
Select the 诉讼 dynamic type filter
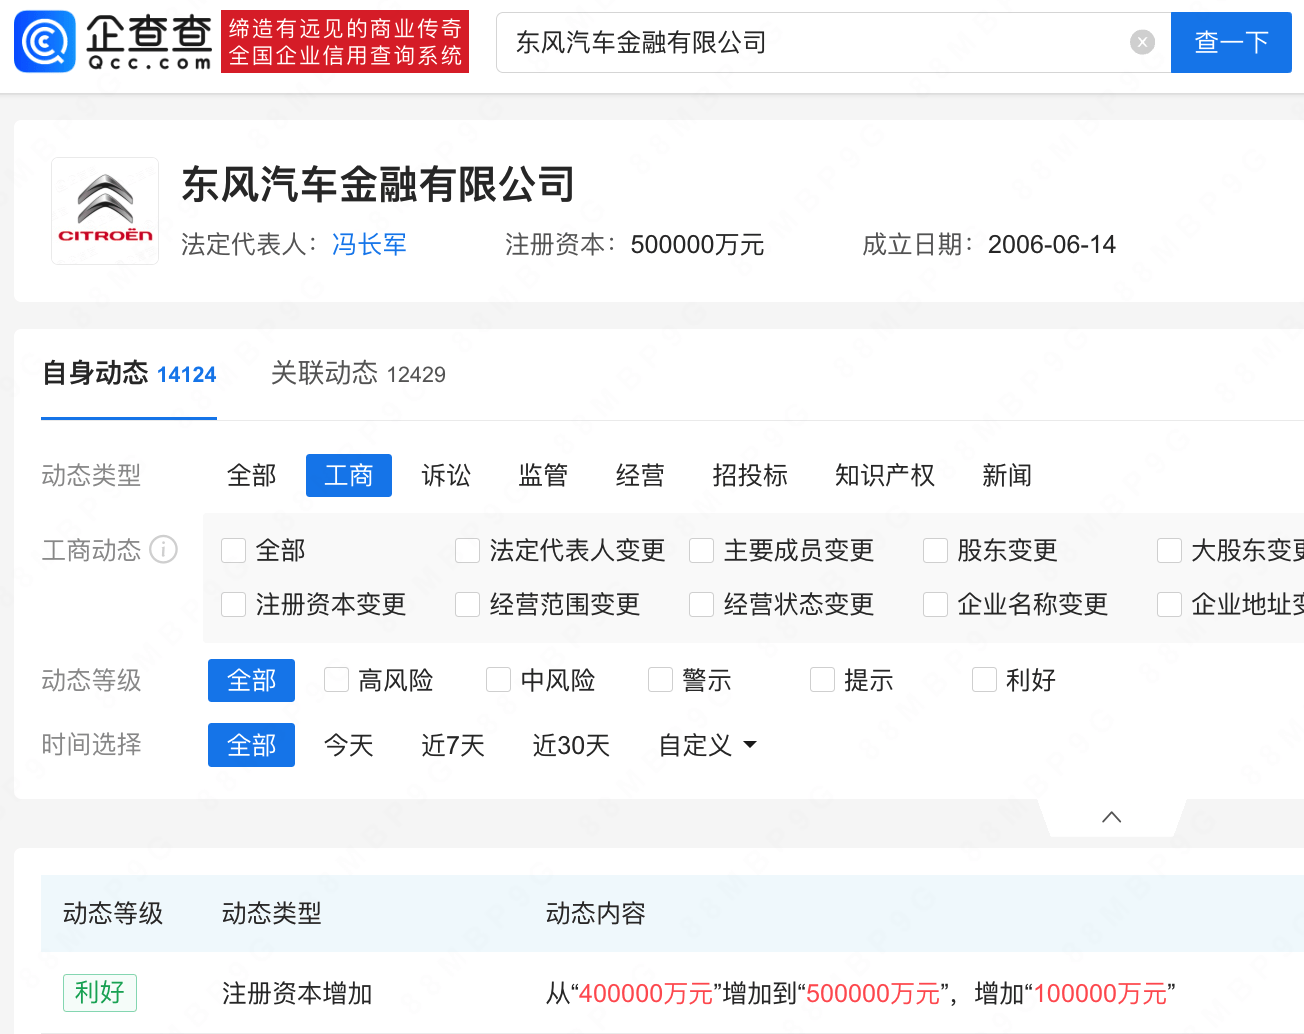[x=446, y=475]
